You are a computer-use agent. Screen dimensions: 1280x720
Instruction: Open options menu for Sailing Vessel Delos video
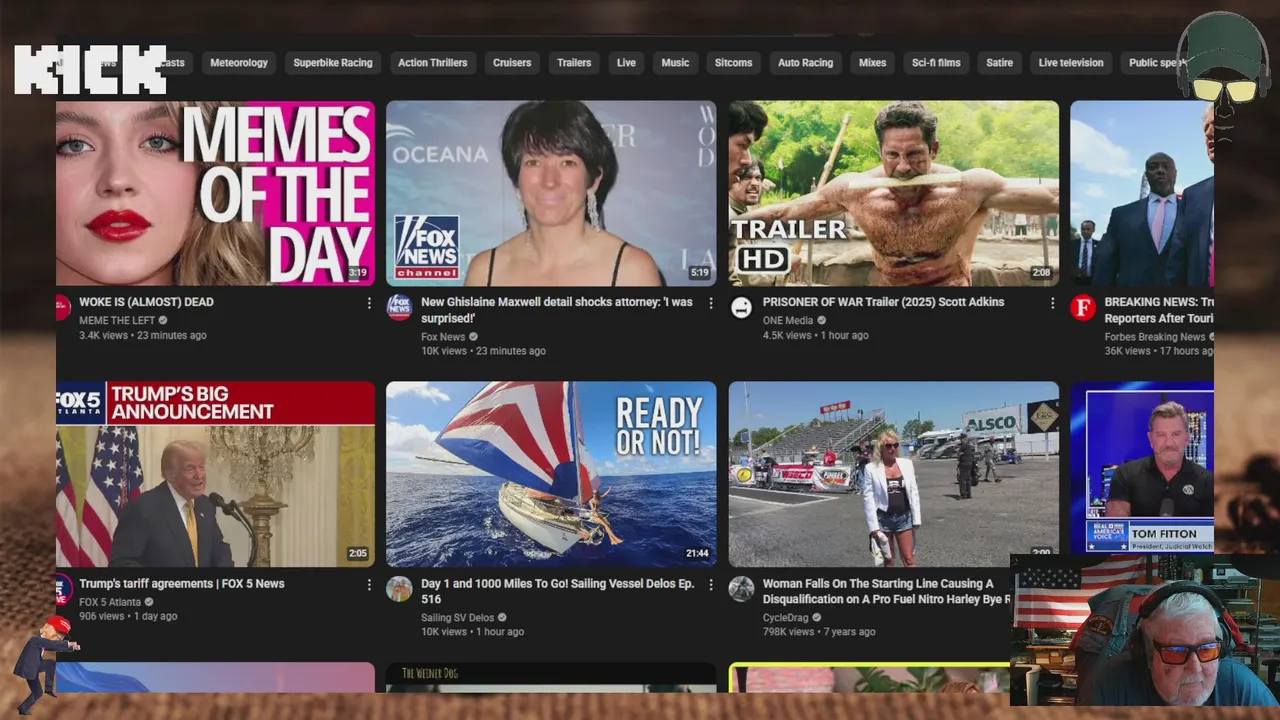pos(711,585)
